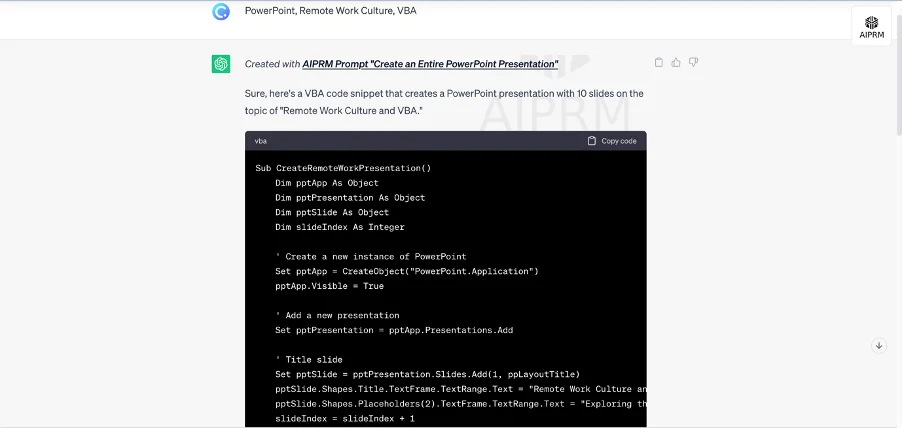The height and width of the screenshot is (428, 902).
Task: Open the AIPRM extension logo button
Action: 871,26
